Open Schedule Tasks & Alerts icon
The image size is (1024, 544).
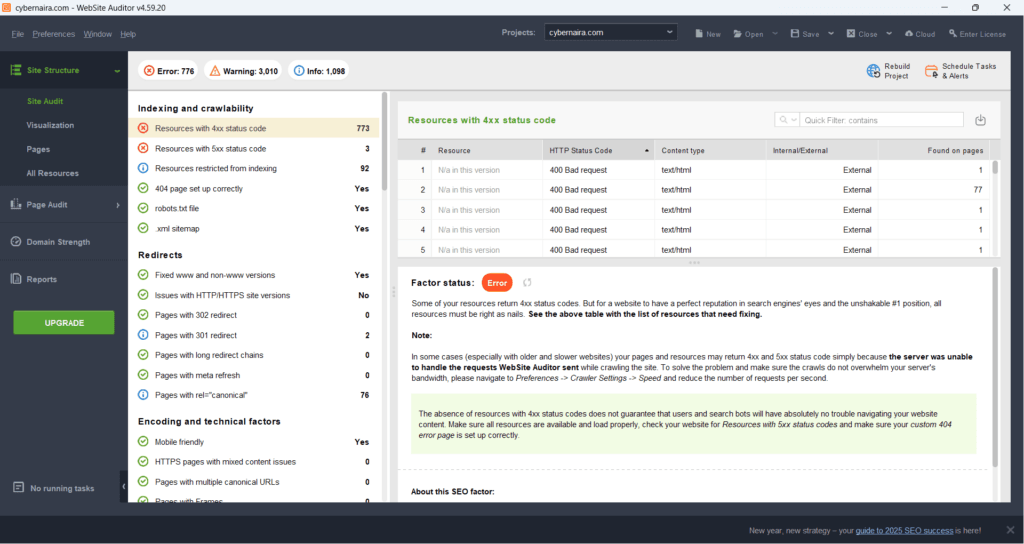point(931,71)
